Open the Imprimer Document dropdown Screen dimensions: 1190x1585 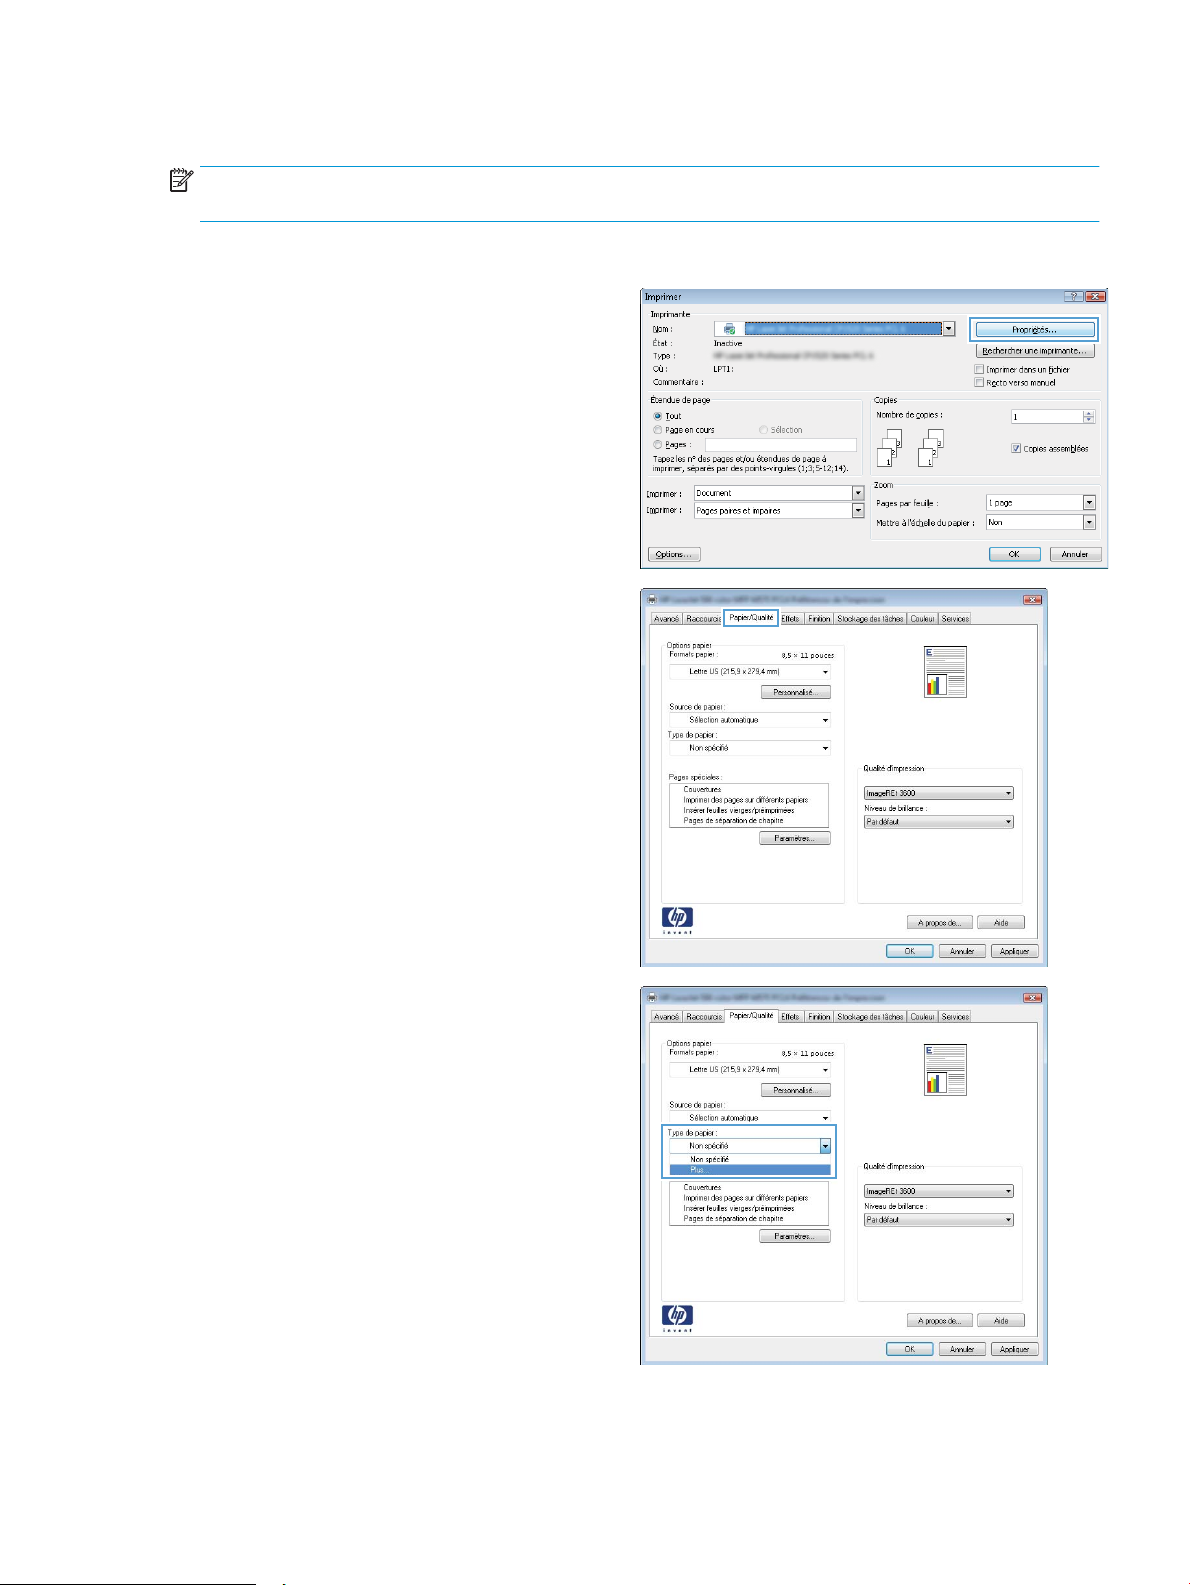pos(858,493)
